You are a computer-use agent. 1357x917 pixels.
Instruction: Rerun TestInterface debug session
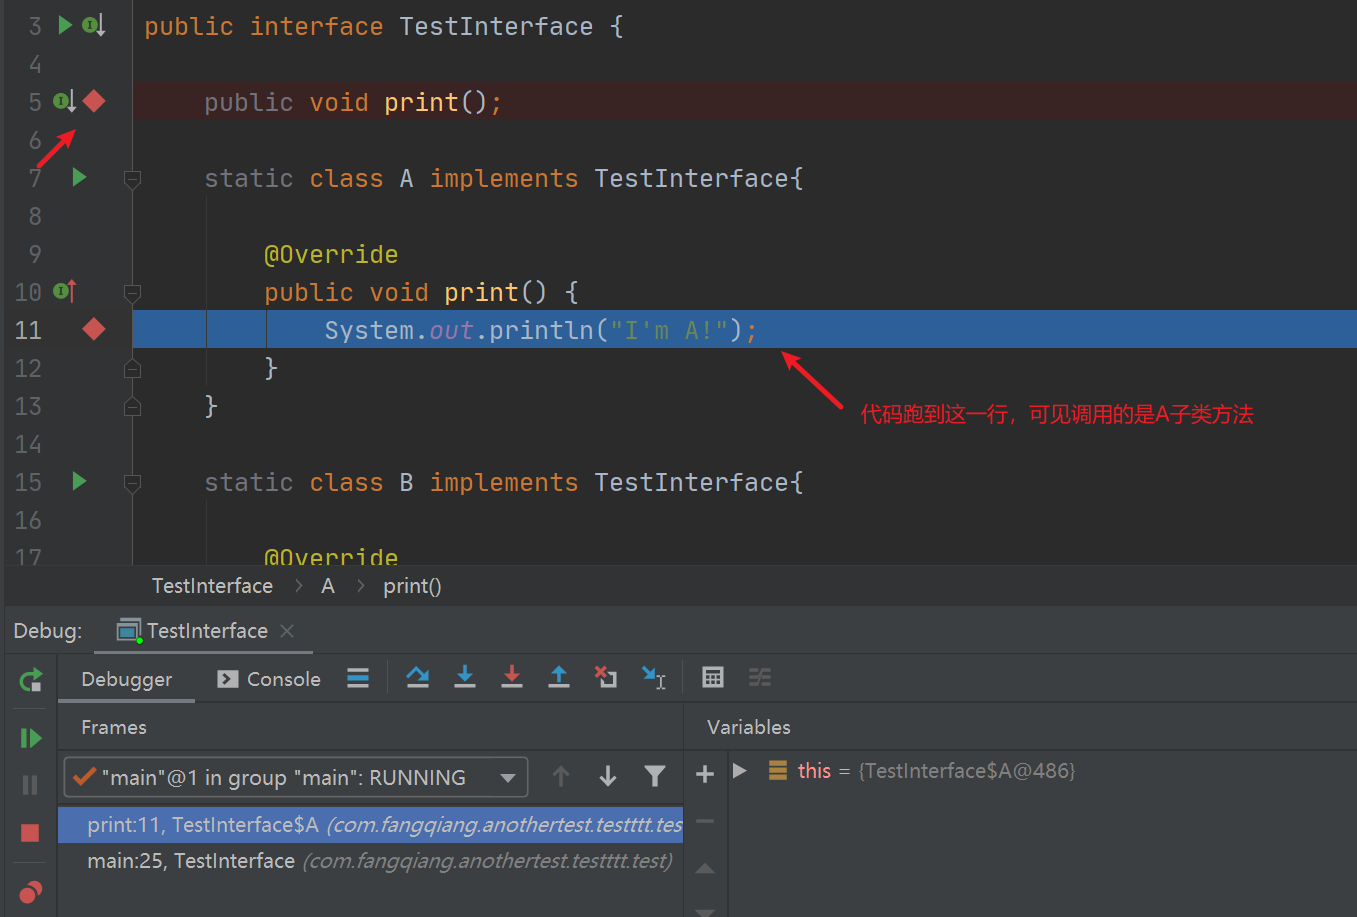pyautogui.click(x=31, y=680)
